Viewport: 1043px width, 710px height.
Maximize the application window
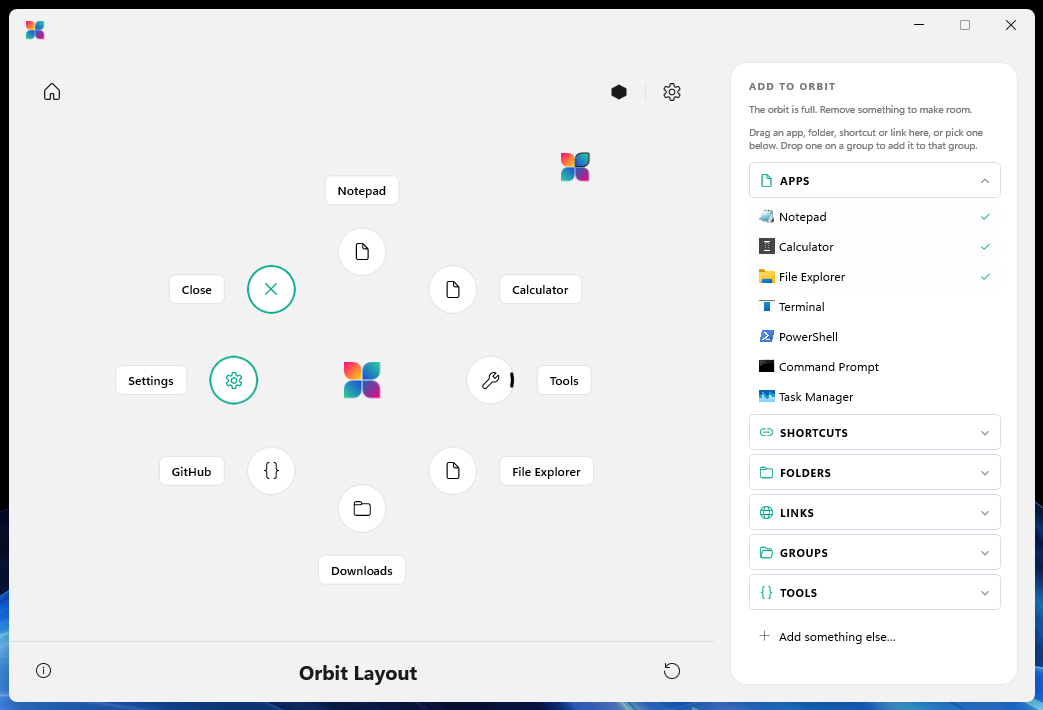[x=965, y=25]
